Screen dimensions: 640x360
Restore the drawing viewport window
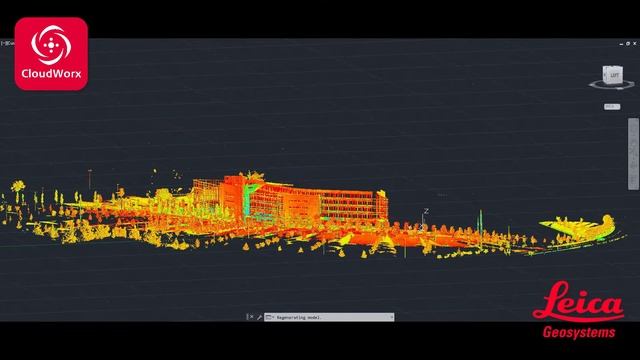click(x=628, y=43)
